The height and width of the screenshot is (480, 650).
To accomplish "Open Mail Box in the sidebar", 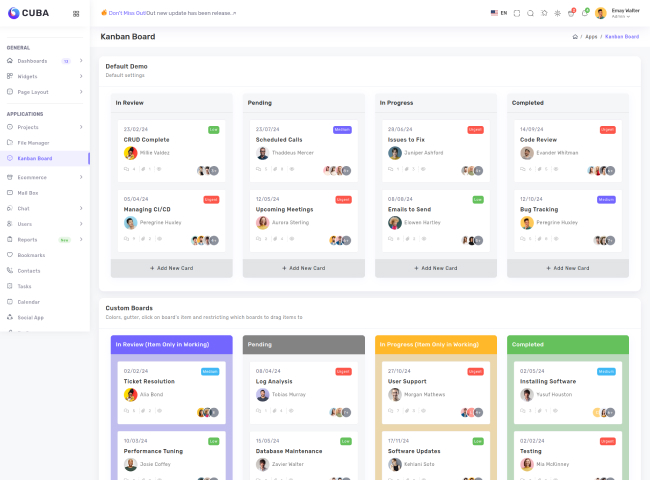I will 28,192.
